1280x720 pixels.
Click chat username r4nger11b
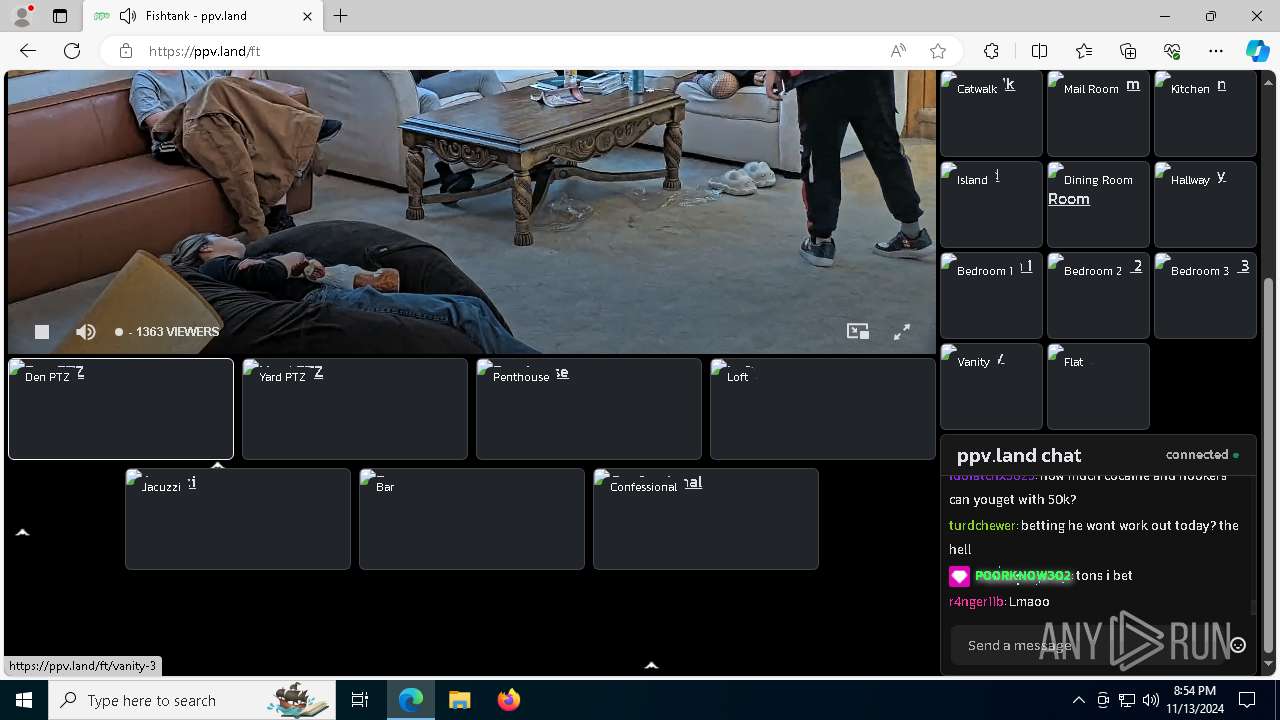click(x=977, y=601)
